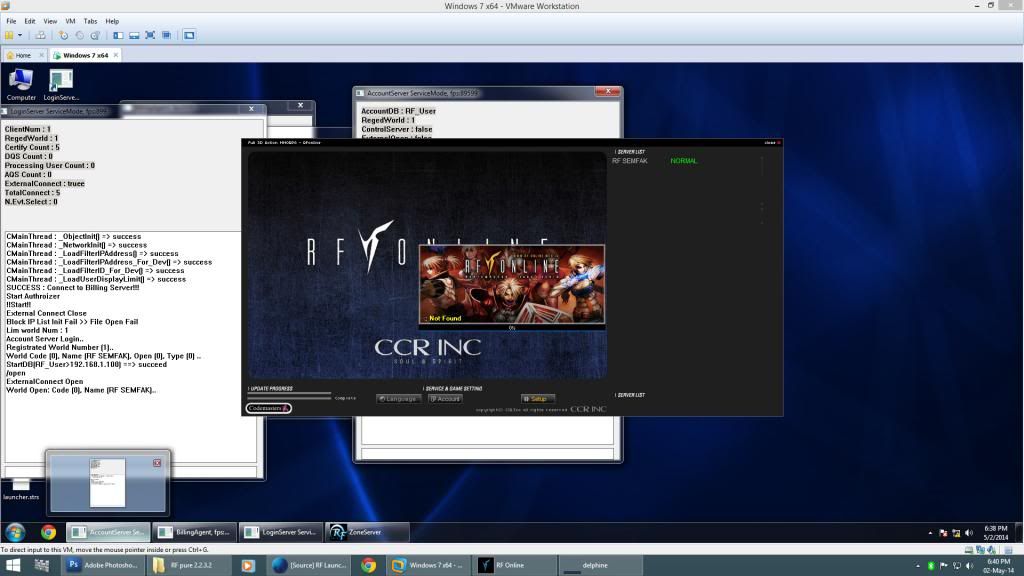Open the VMware power dropdown arrow
The height and width of the screenshot is (576, 1024).
point(19,35)
